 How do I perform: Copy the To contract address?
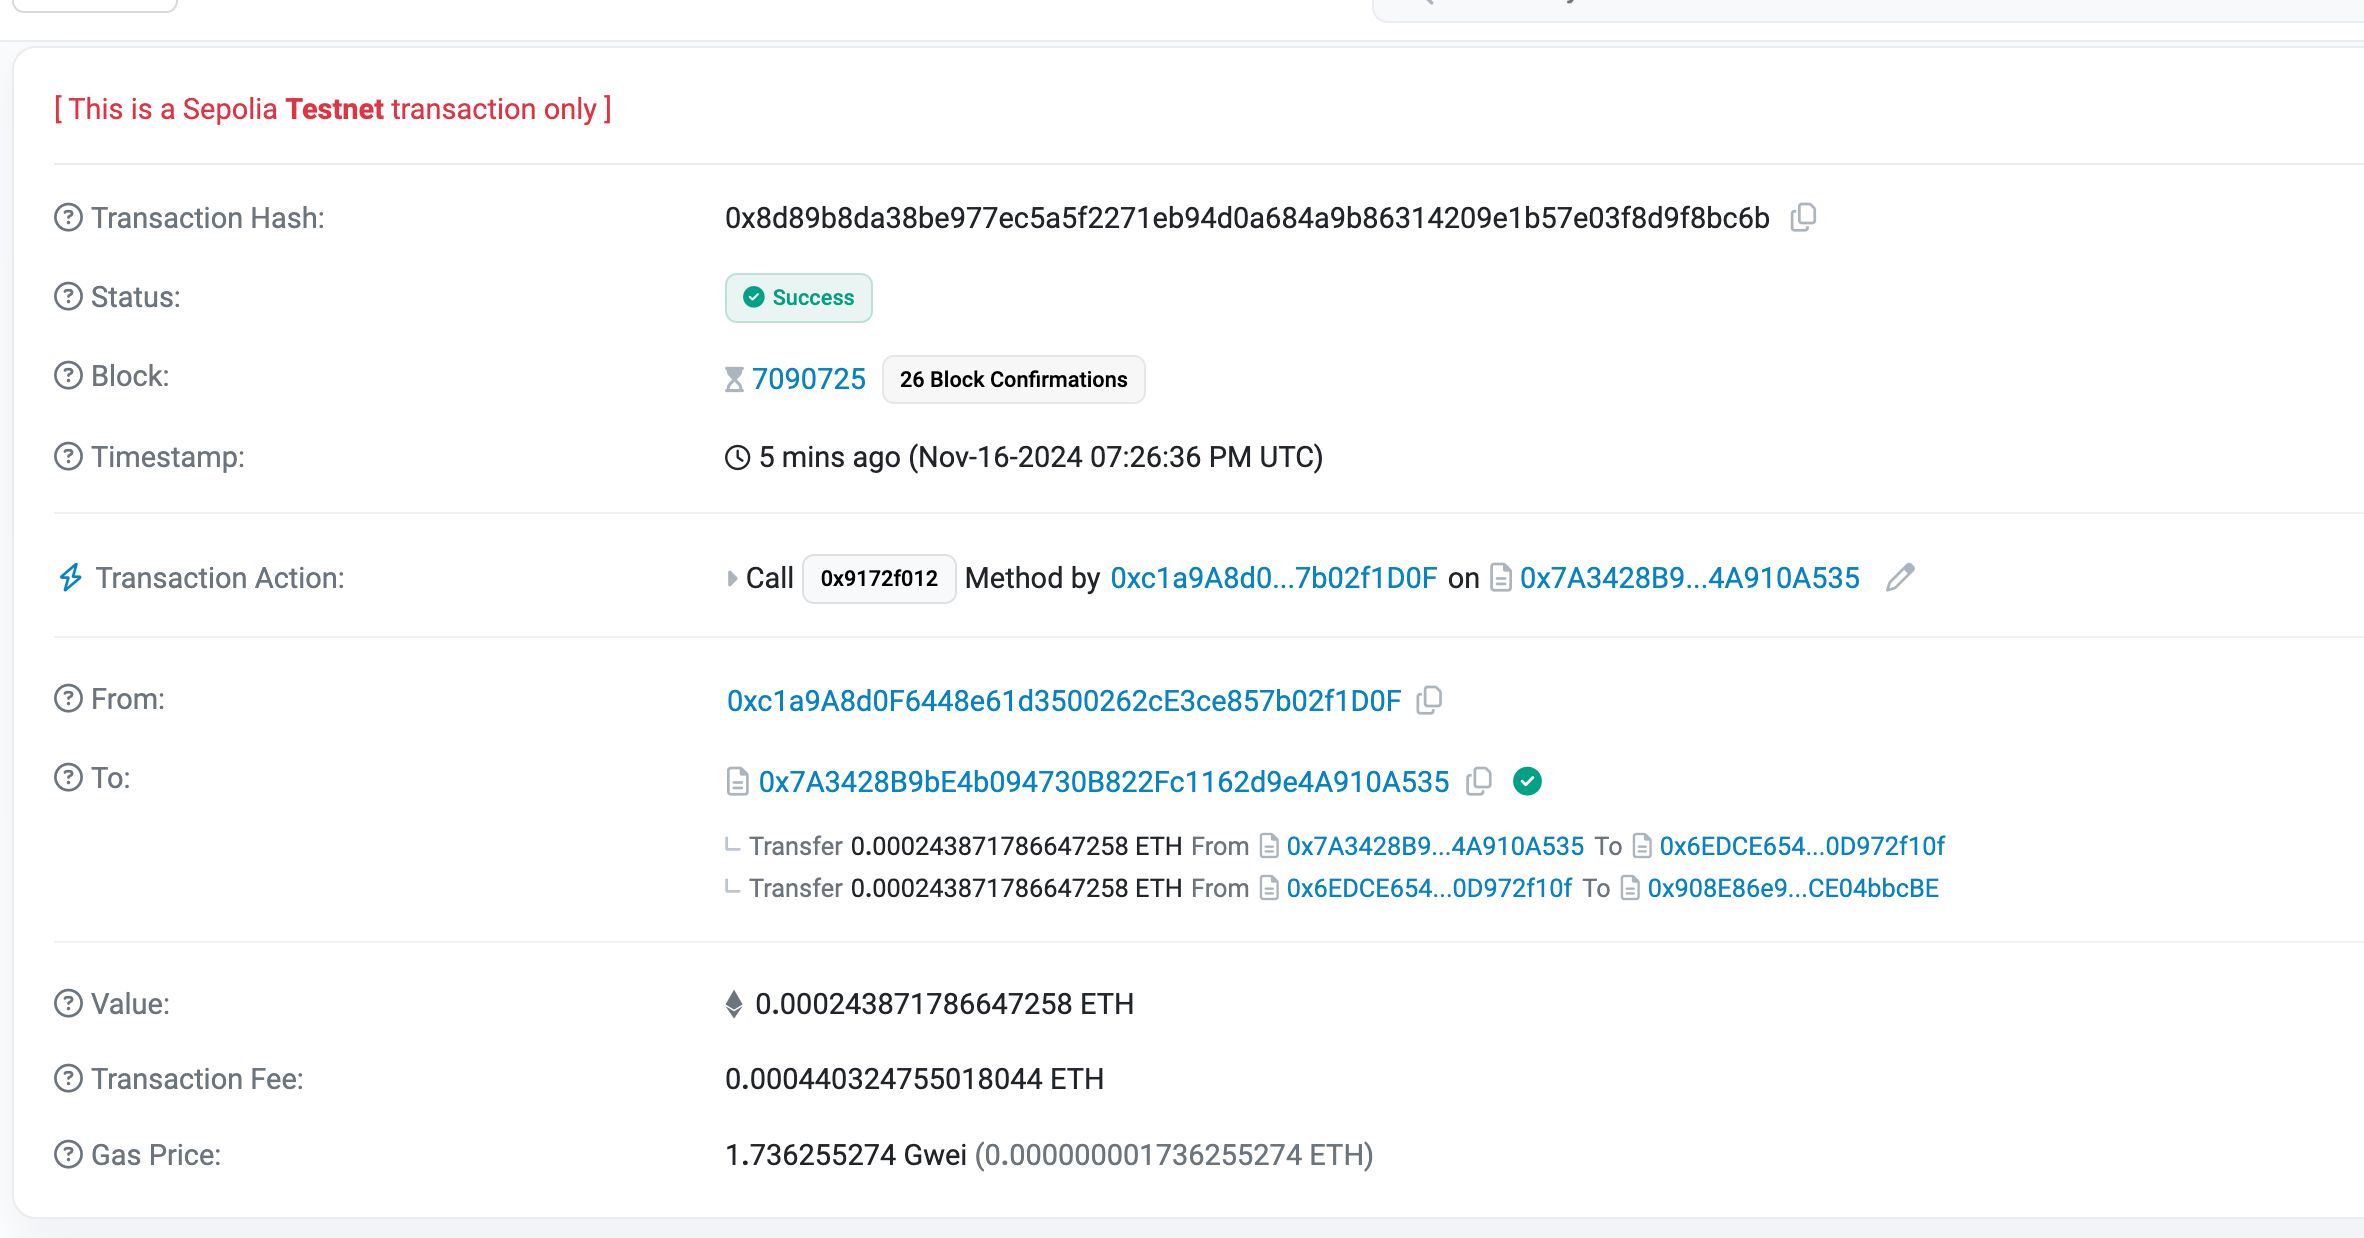click(x=1478, y=781)
